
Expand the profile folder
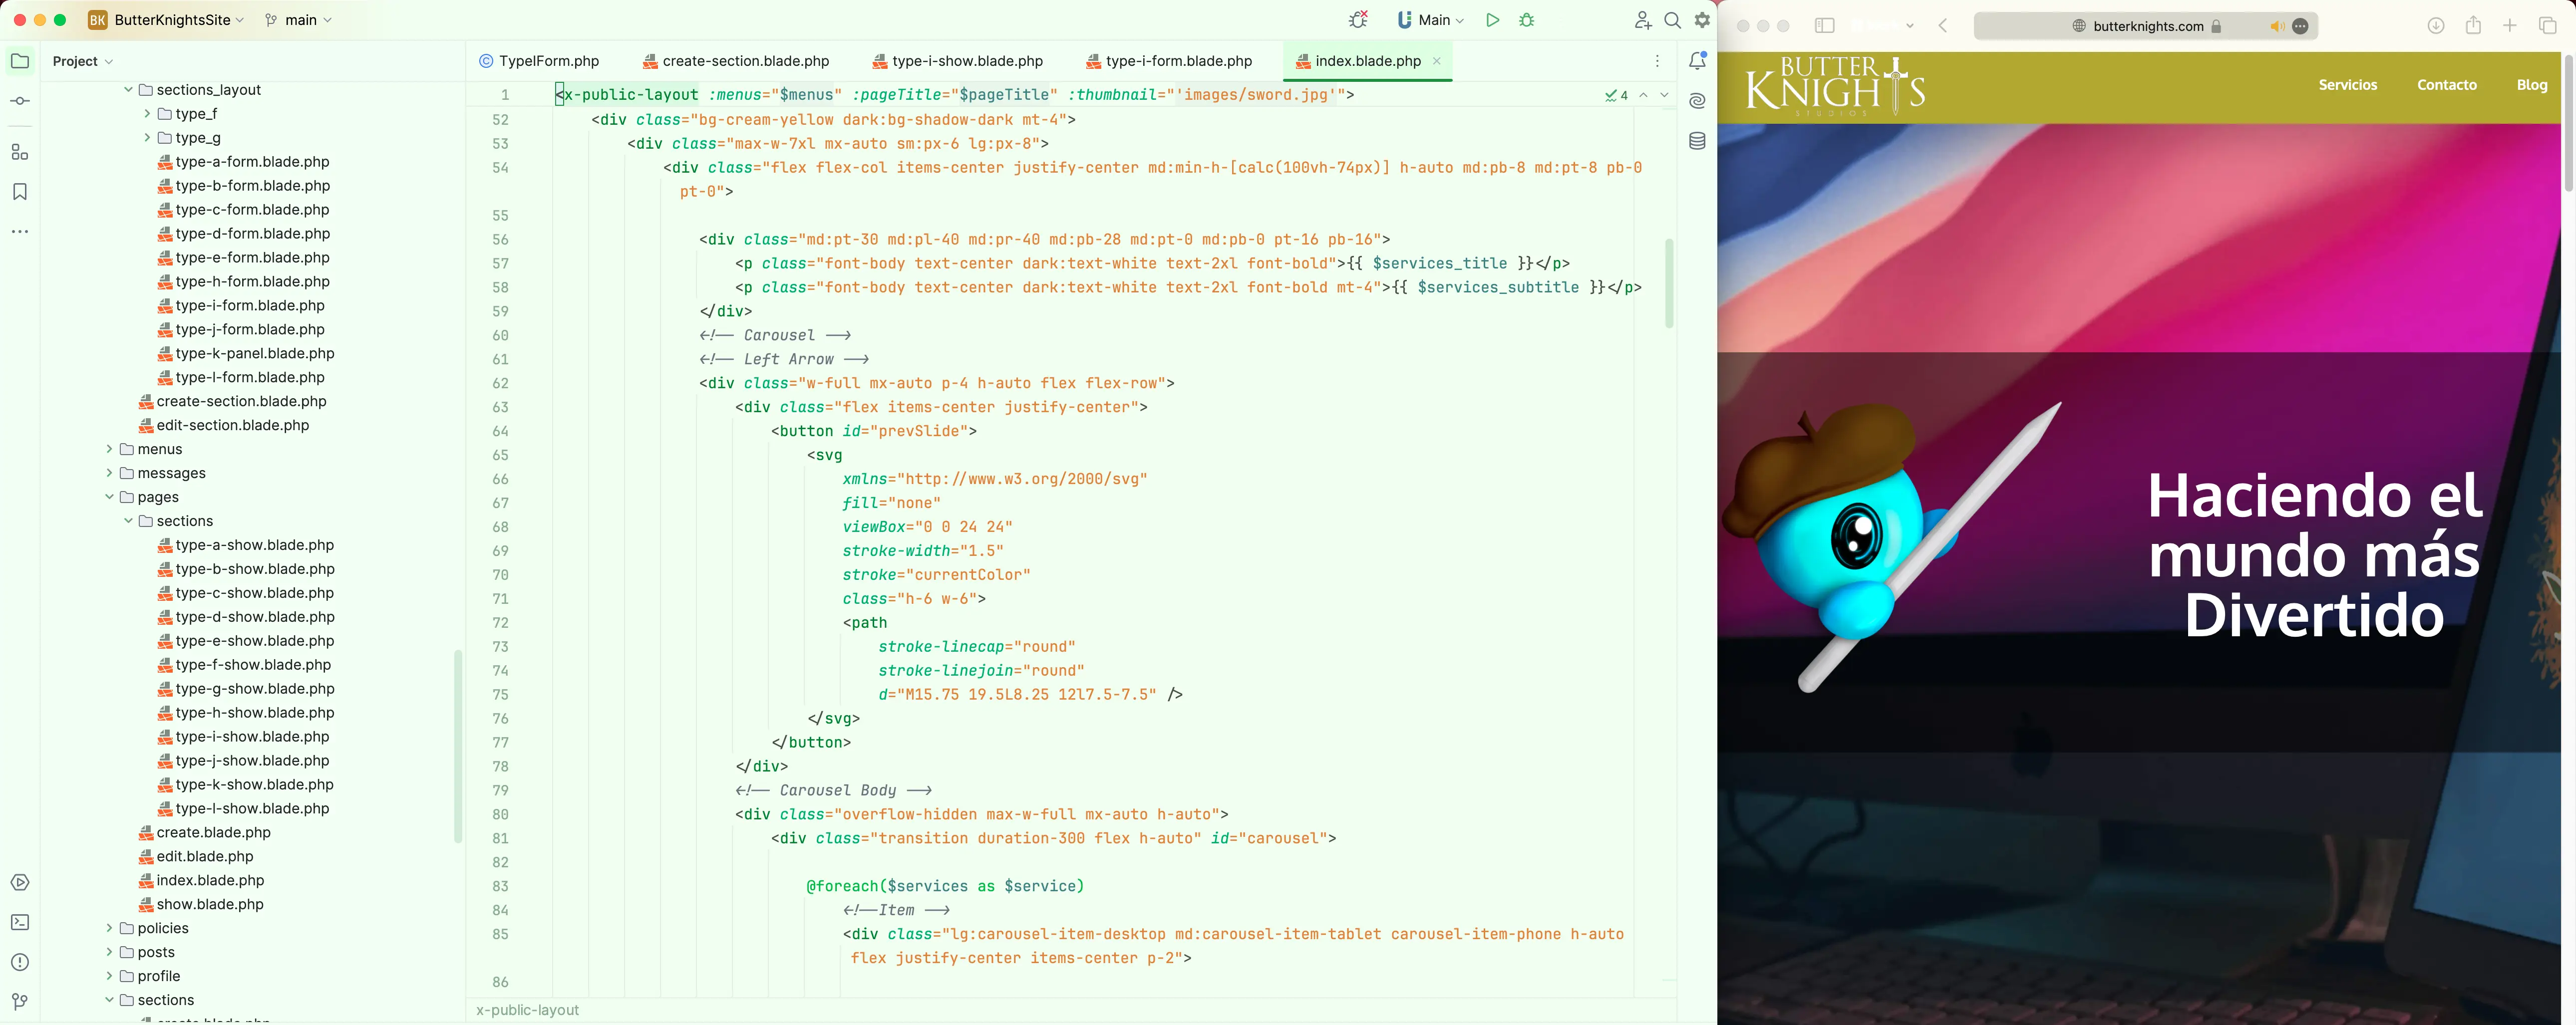pos(109,976)
